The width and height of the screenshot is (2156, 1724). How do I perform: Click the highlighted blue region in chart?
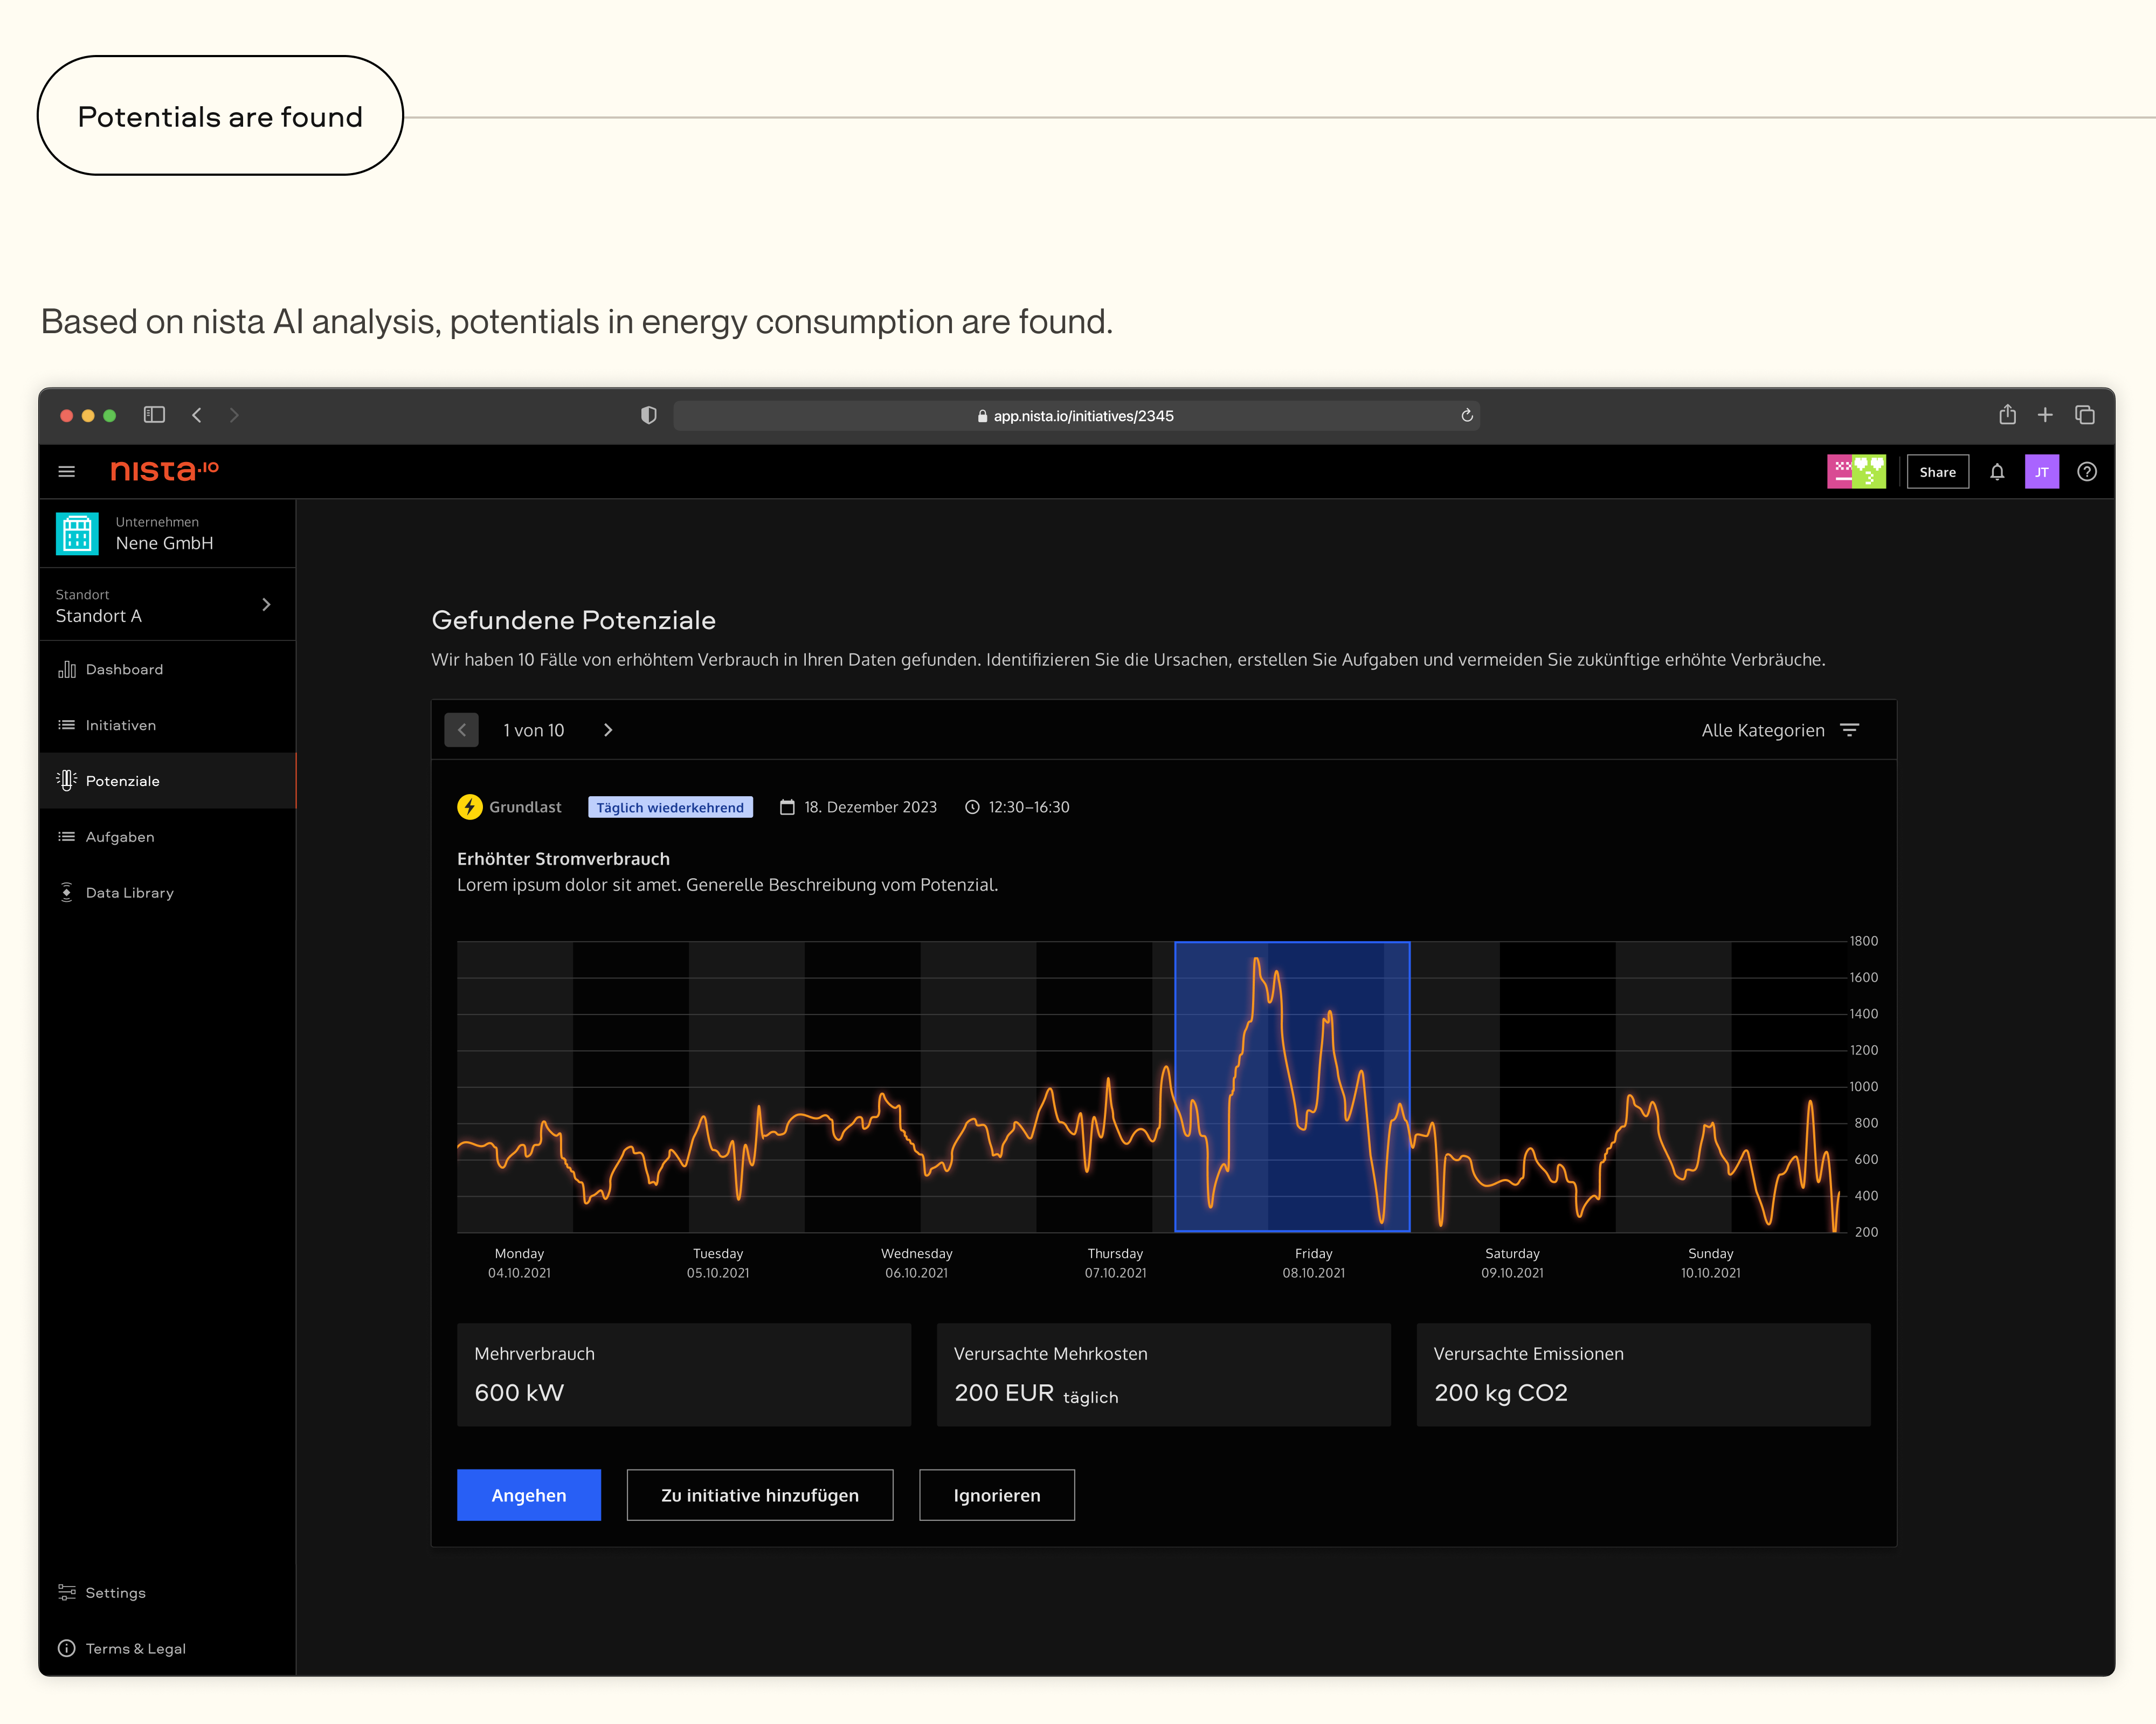(1291, 1087)
